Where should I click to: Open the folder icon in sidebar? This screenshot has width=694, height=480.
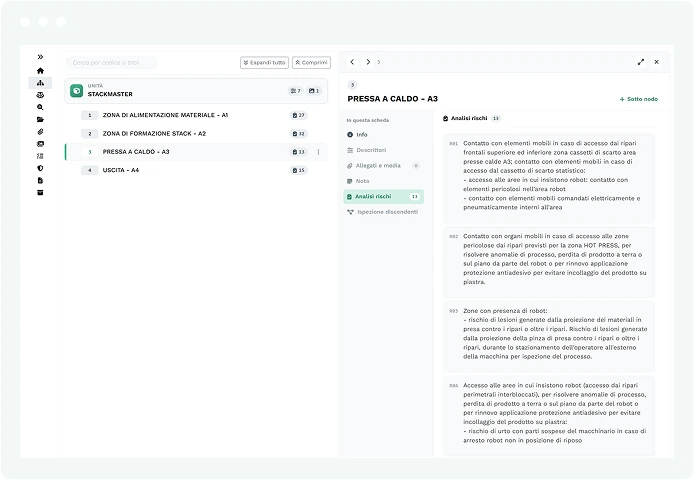point(40,120)
